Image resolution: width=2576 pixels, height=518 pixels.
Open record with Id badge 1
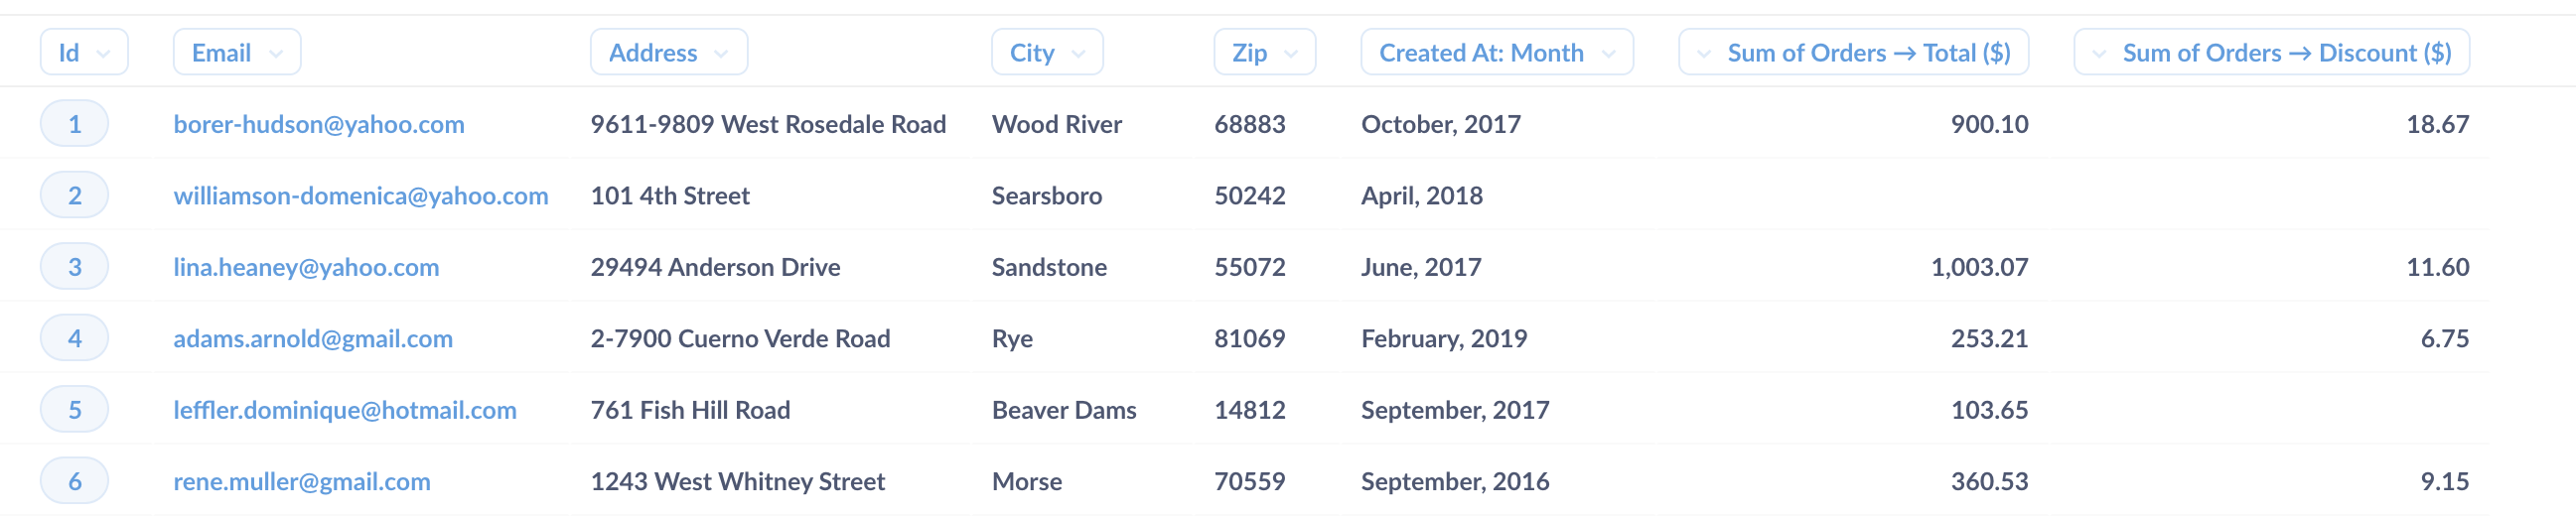(x=74, y=124)
